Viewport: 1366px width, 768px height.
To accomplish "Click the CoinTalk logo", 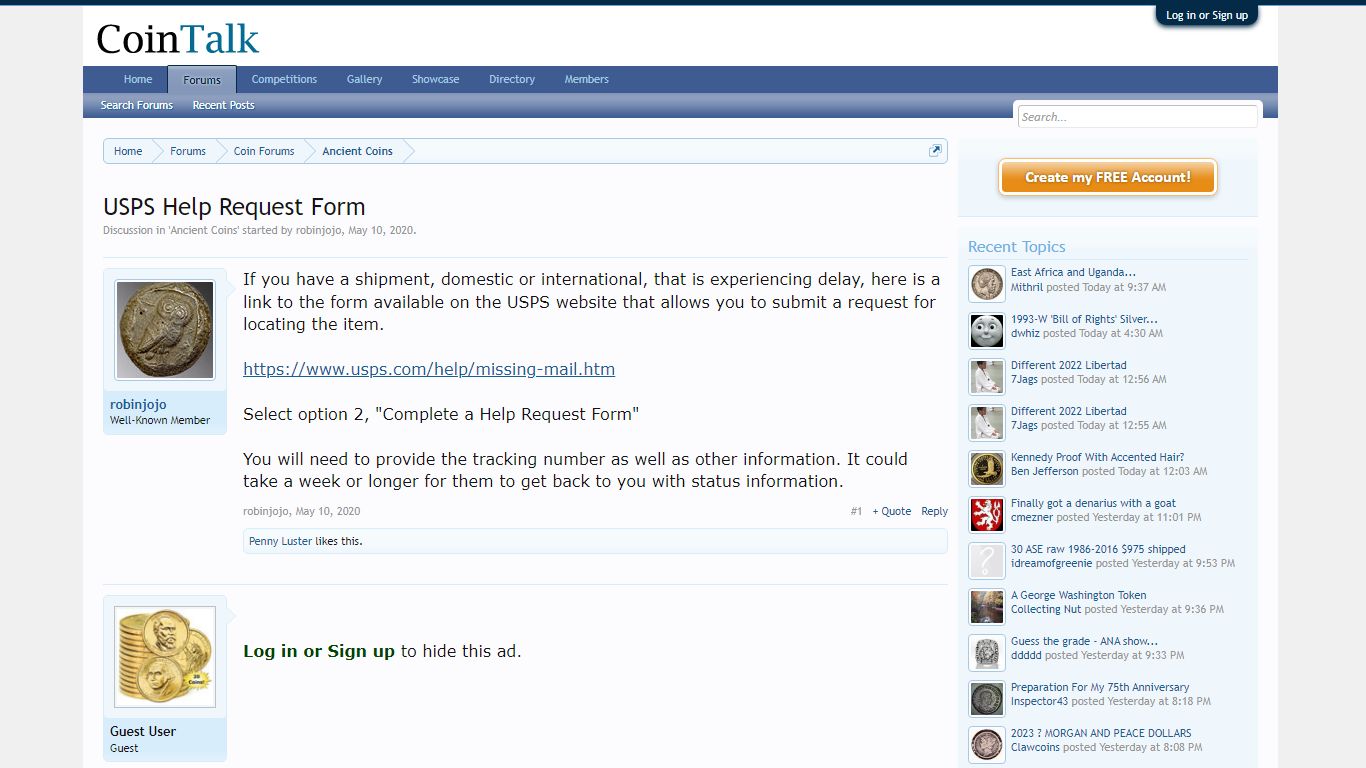I will point(177,39).
